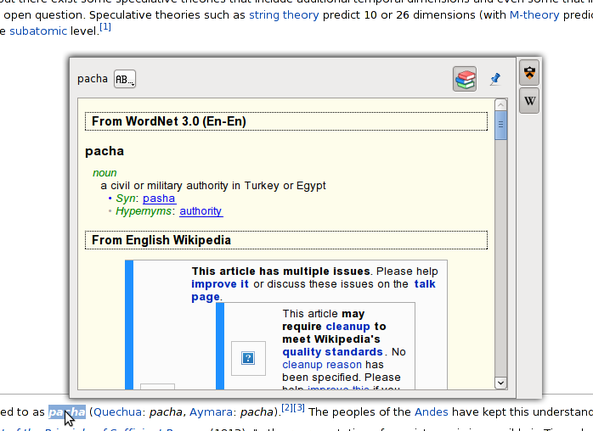Open the Quechua language link
Image resolution: width=593 pixels, height=431 pixels.
click(118, 412)
